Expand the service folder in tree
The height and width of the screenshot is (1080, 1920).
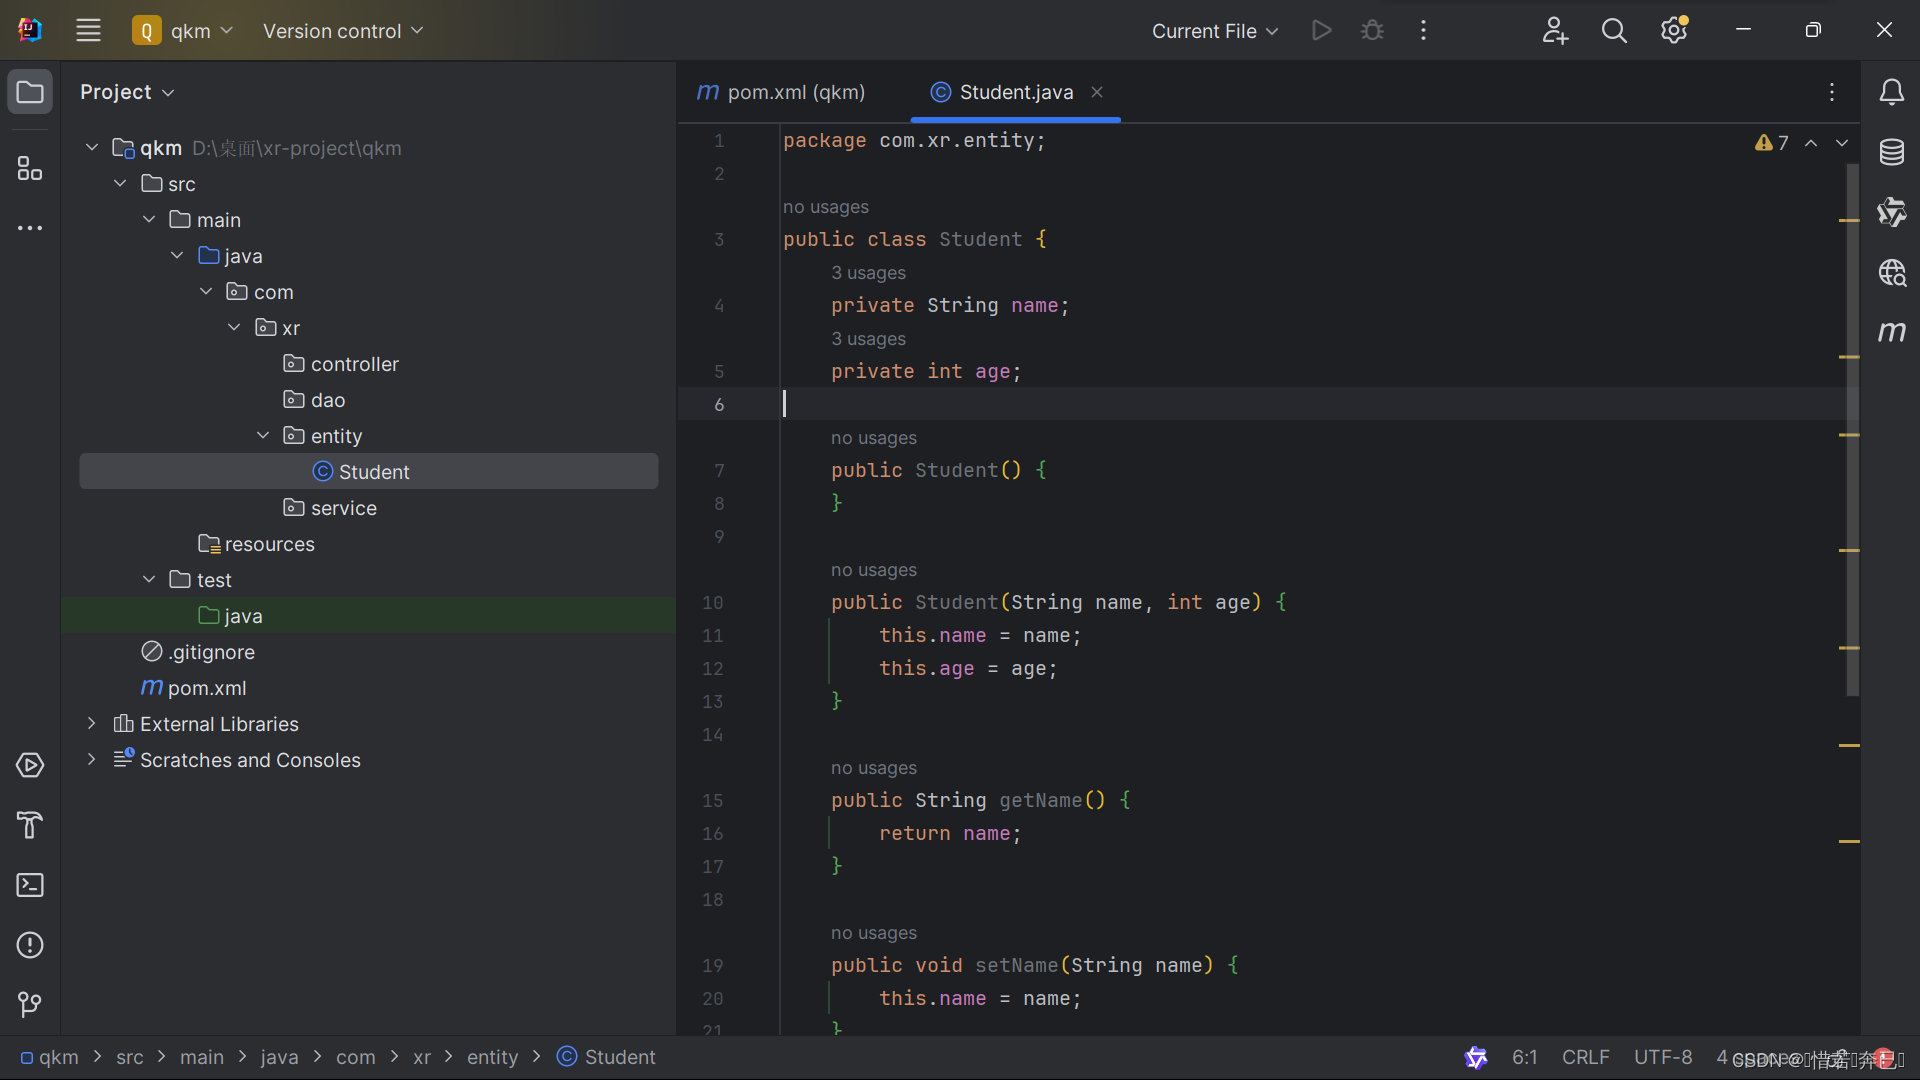[342, 508]
